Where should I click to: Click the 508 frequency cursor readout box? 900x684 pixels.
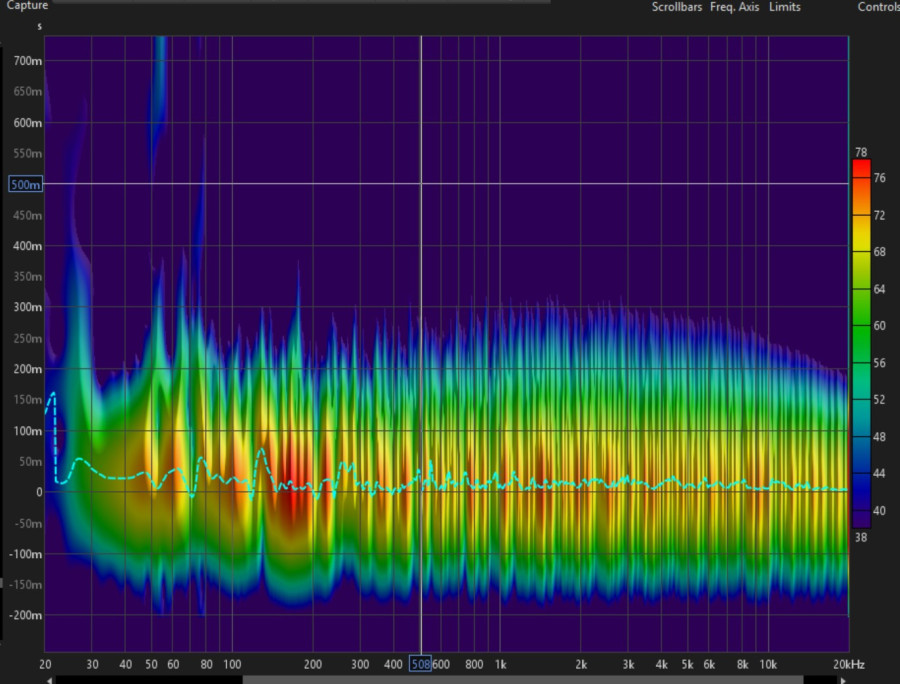click(x=420, y=664)
